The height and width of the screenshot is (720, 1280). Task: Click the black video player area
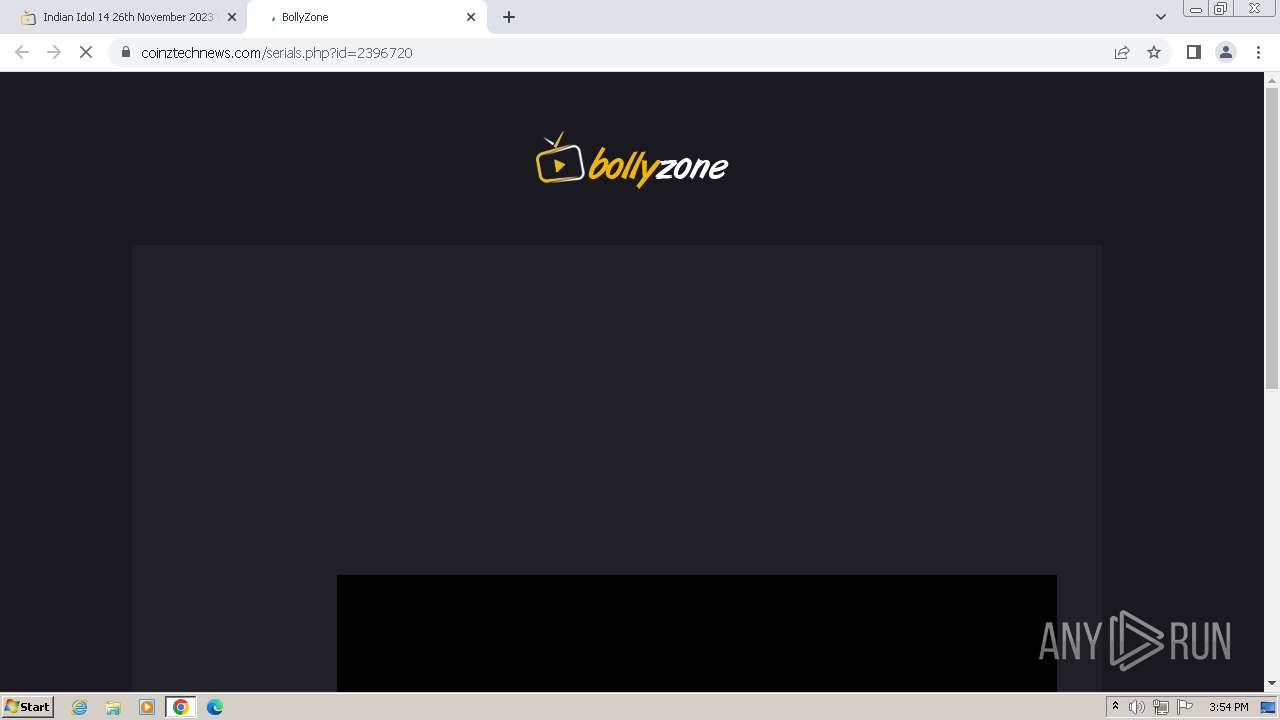coord(697,632)
